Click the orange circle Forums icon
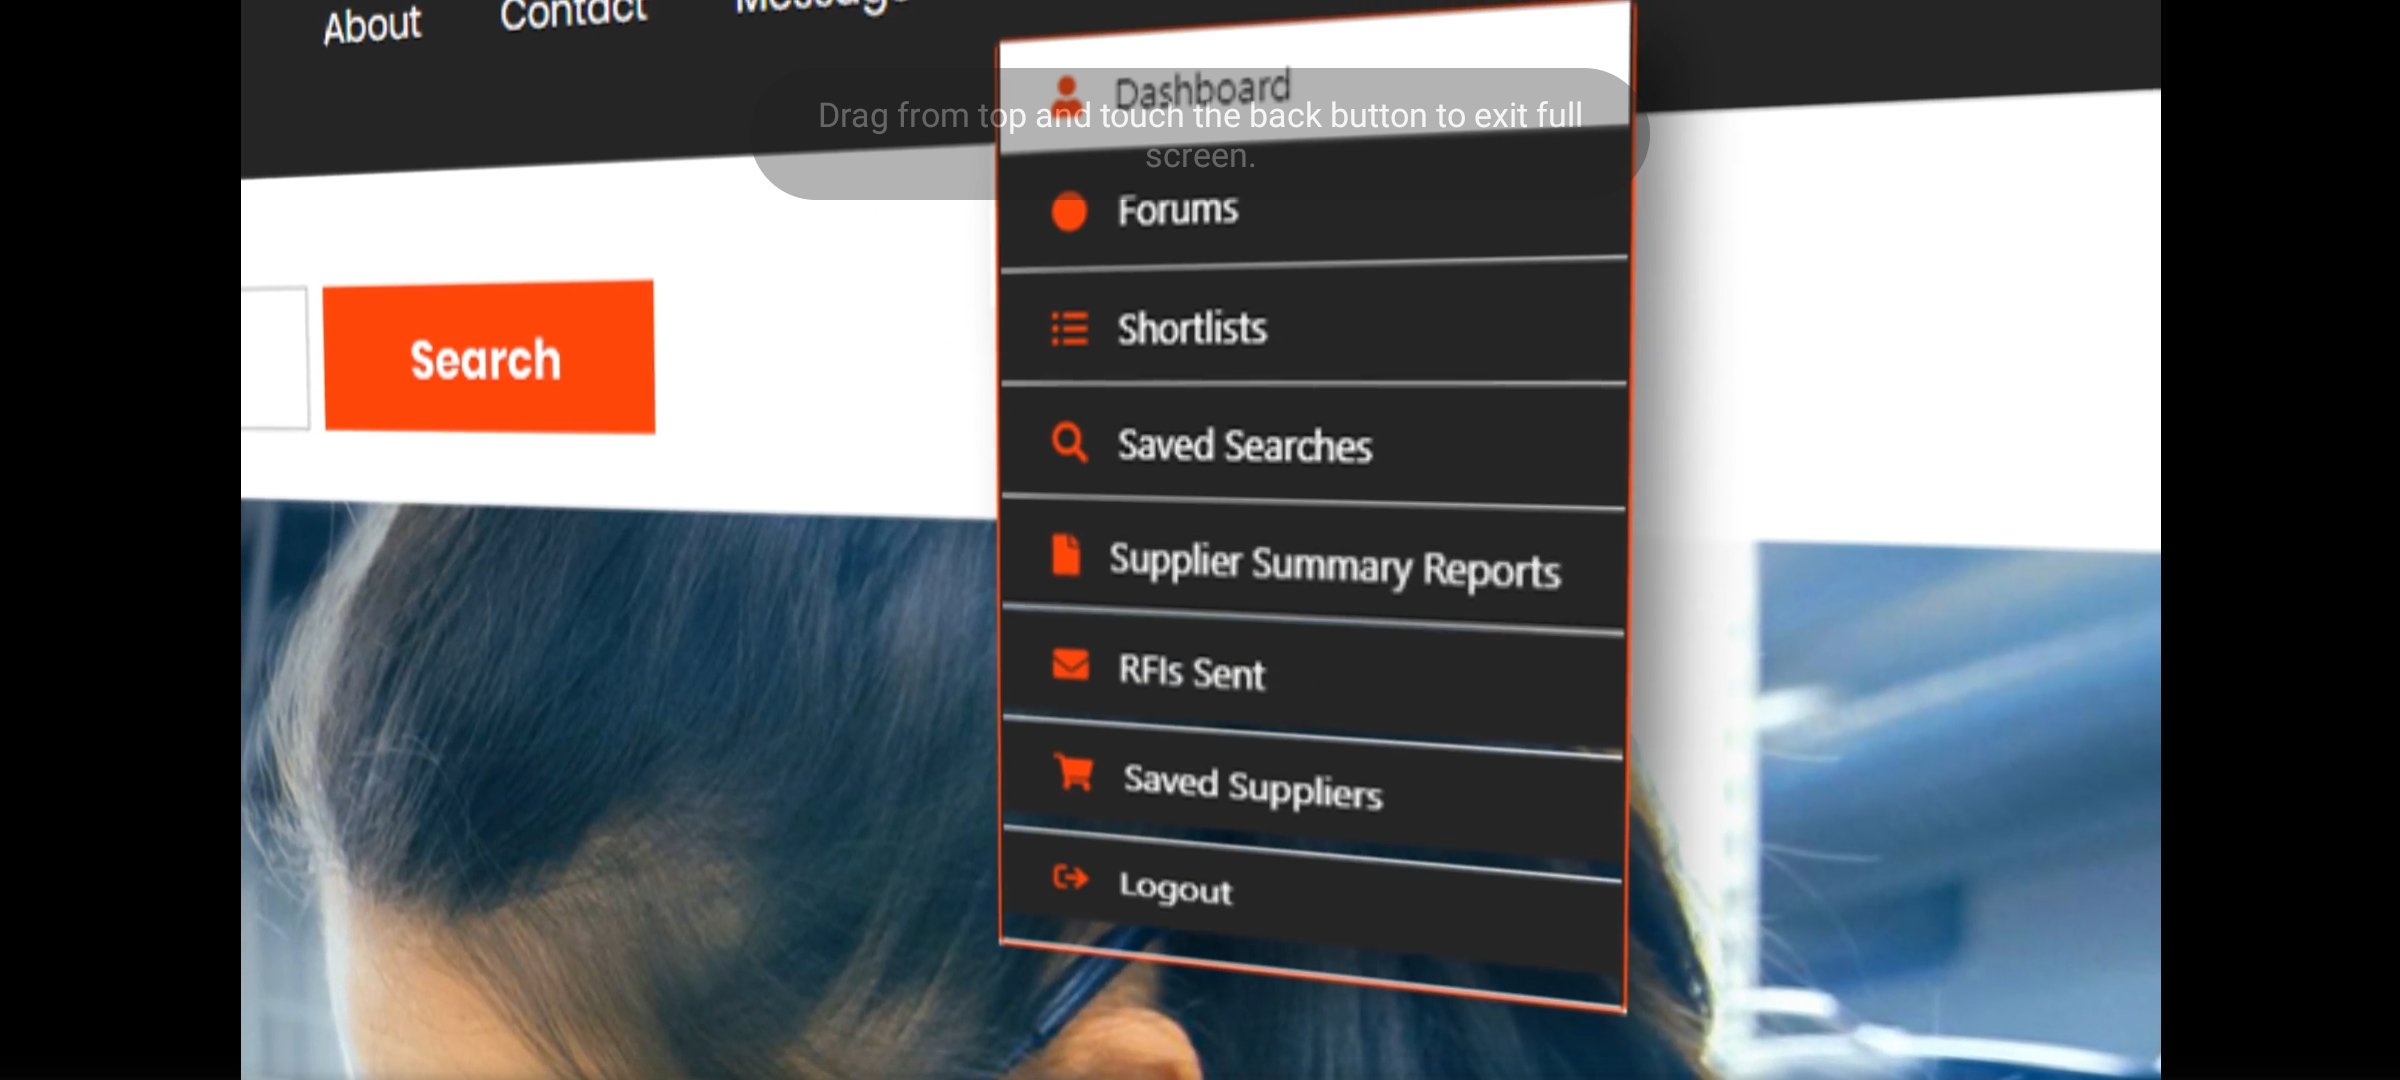 coord(1069,211)
